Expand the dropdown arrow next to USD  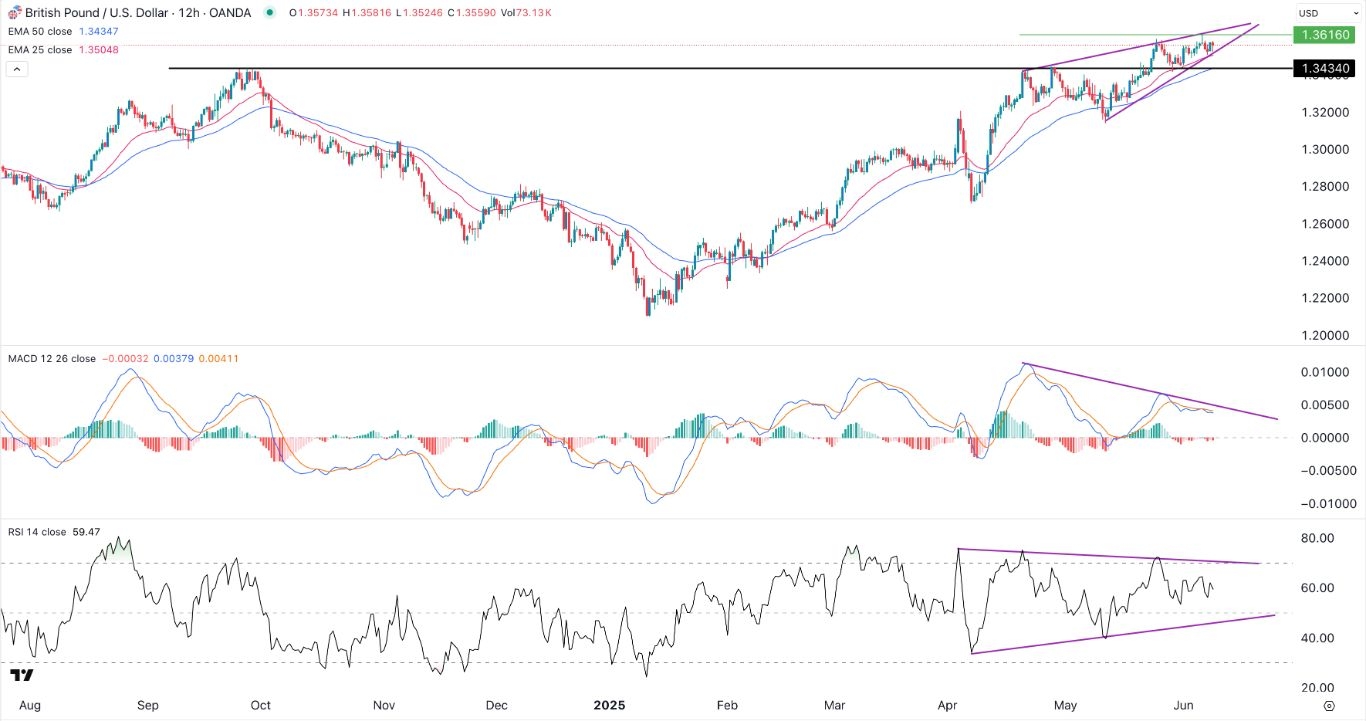point(1357,12)
